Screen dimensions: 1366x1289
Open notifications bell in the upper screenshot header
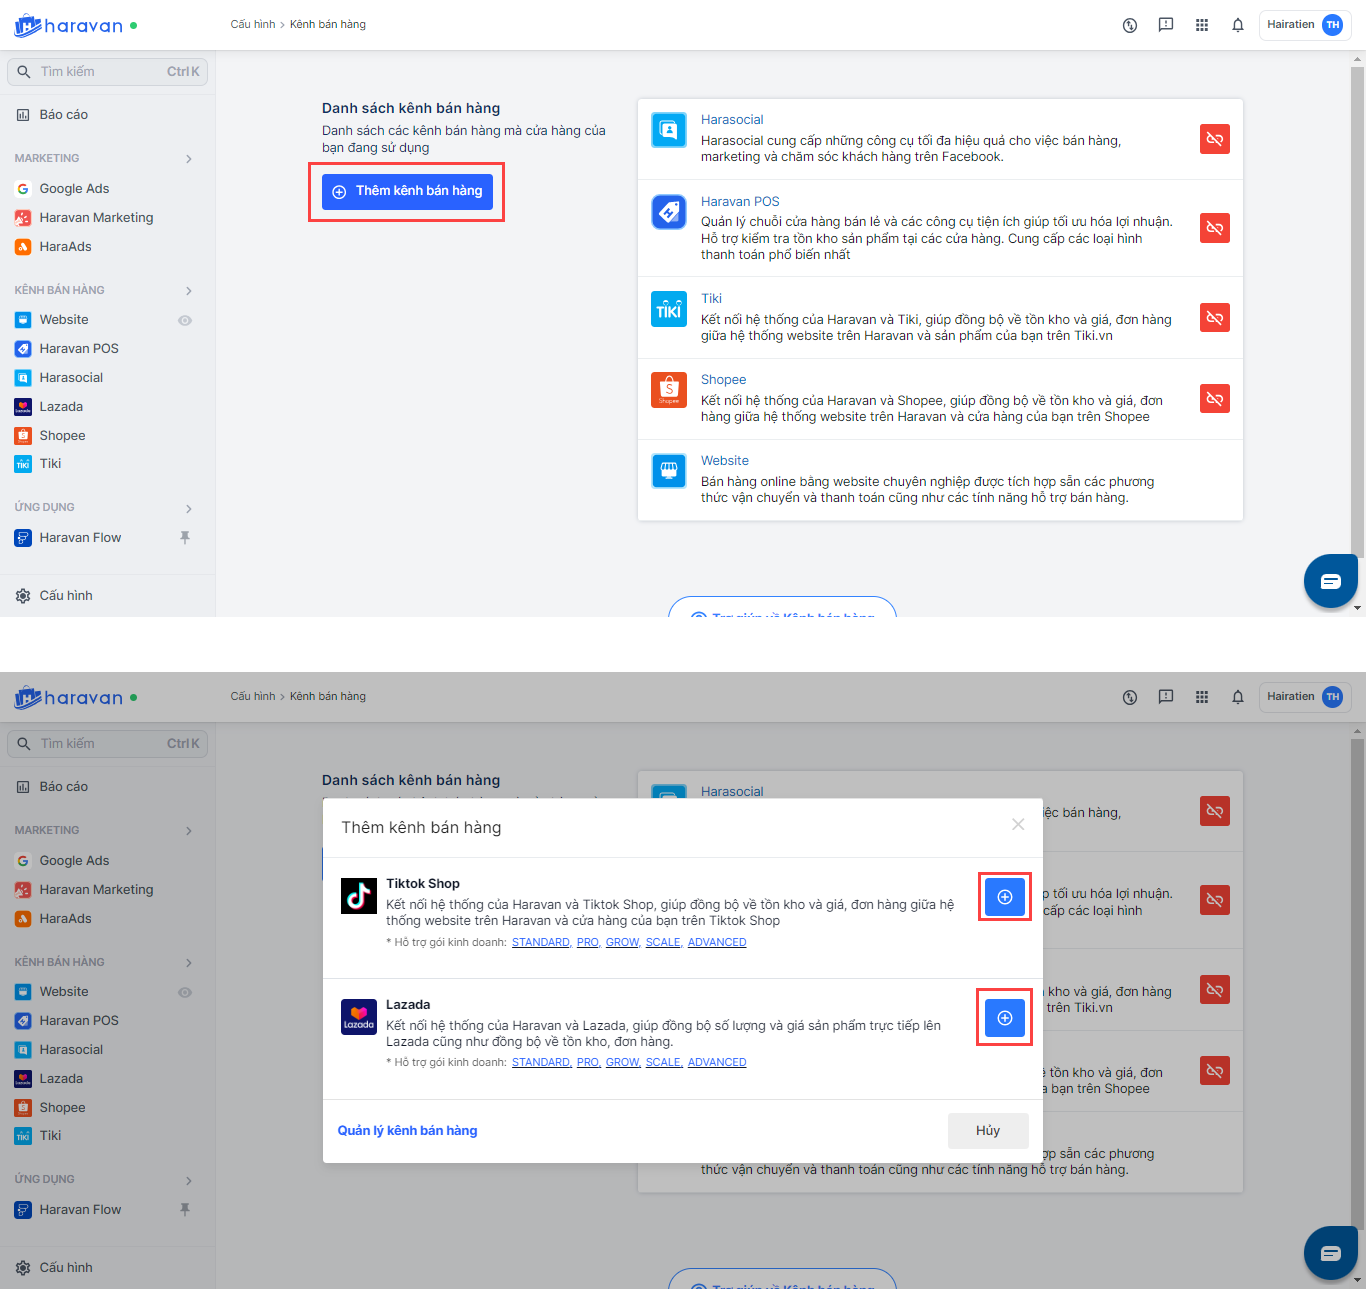coord(1238,25)
